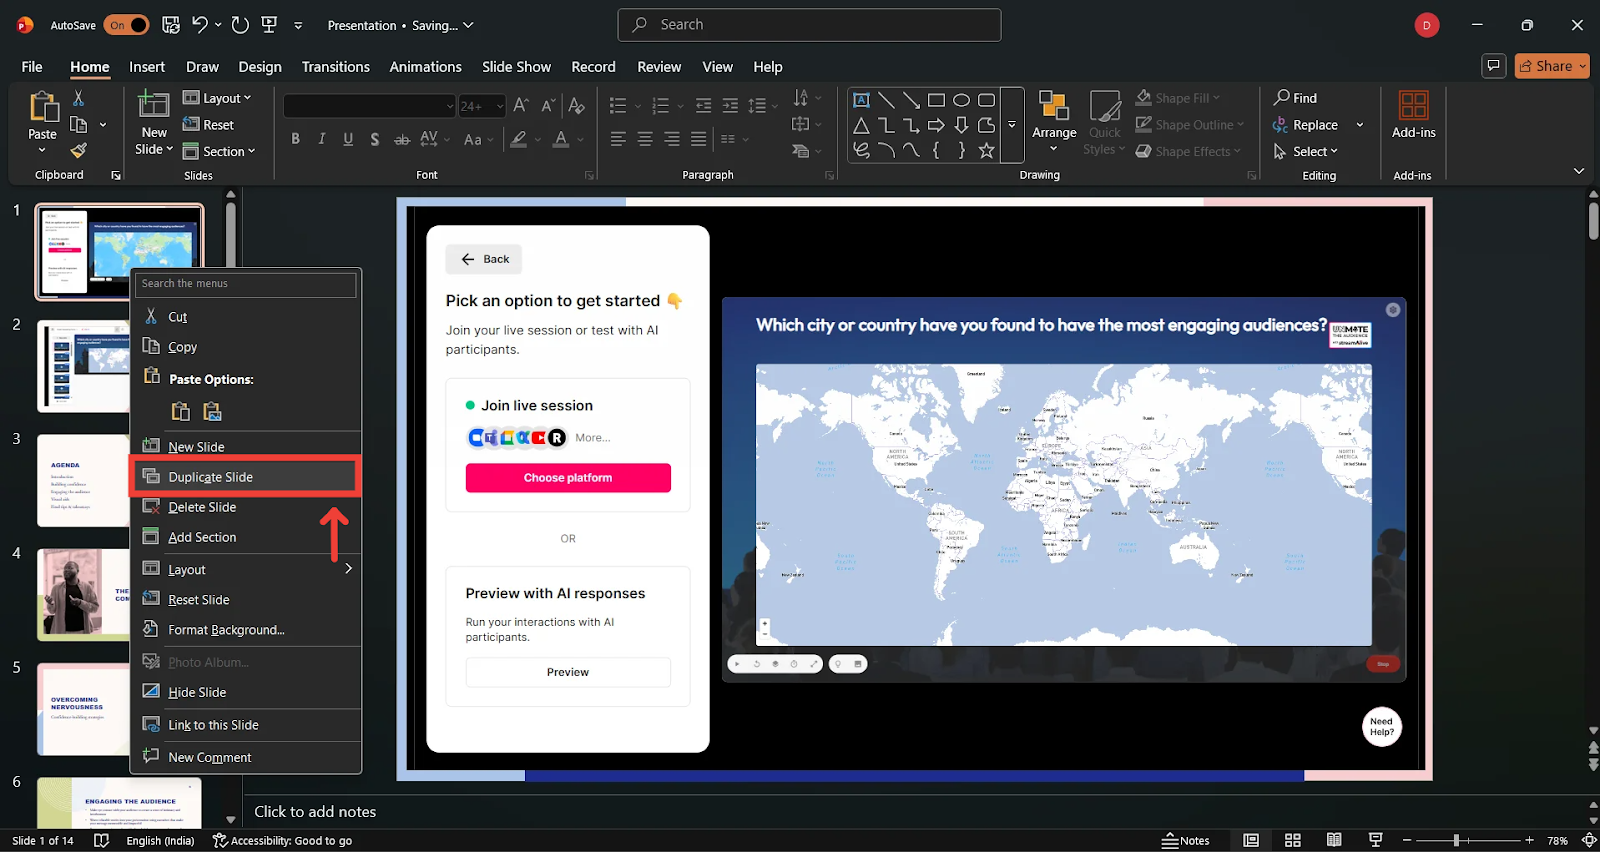
Task: Toggle the Notes pane in status bar
Action: coord(1186,840)
